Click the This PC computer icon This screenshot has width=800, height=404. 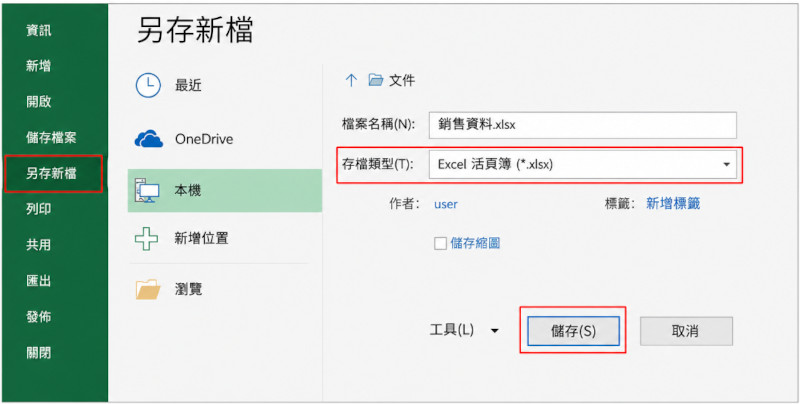tap(147, 191)
